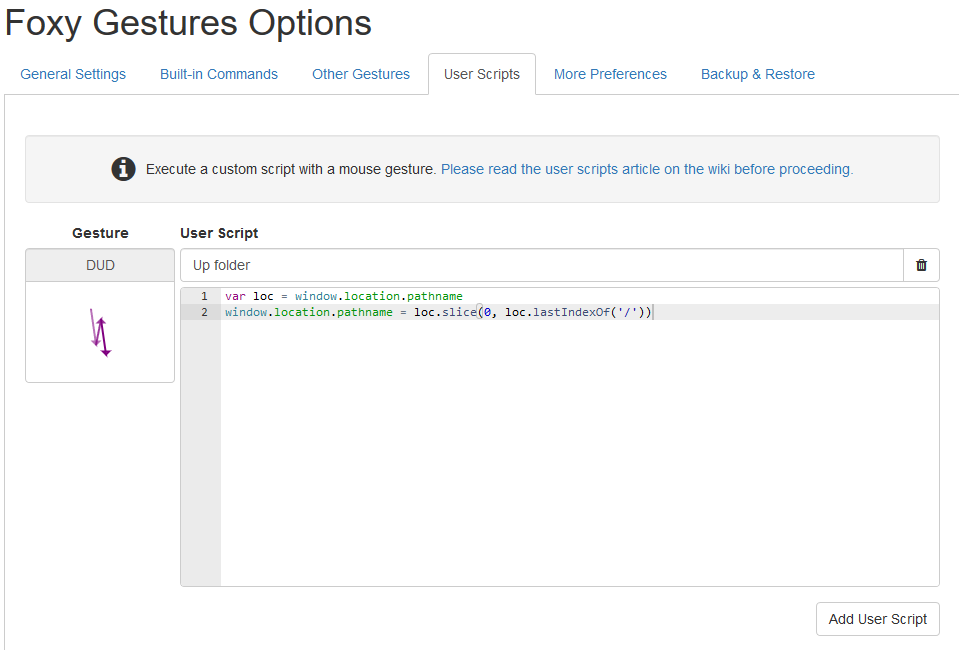The height and width of the screenshot is (650, 959).
Task: Click the Foxy Gestures Options heading
Action: 188,24
